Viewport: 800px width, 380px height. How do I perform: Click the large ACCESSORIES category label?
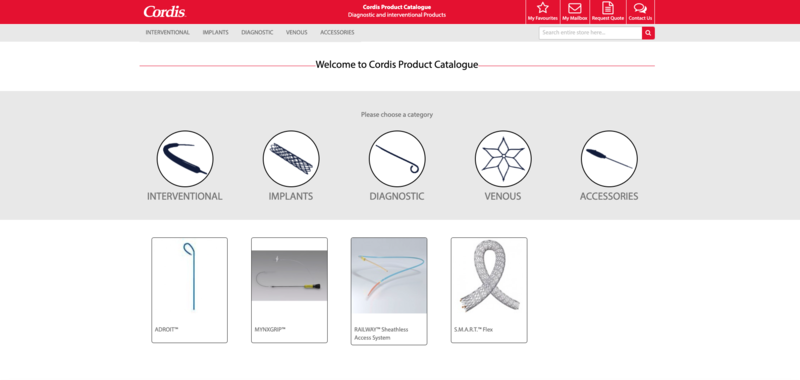[609, 196]
